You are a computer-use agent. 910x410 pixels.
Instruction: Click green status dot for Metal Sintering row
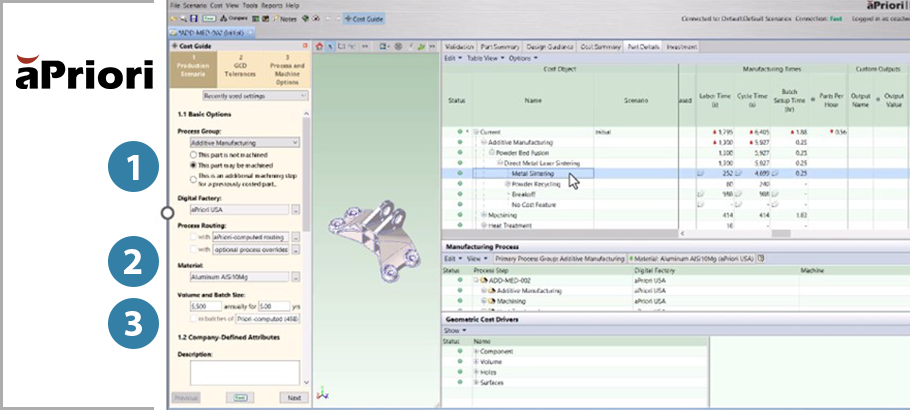[460, 173]
